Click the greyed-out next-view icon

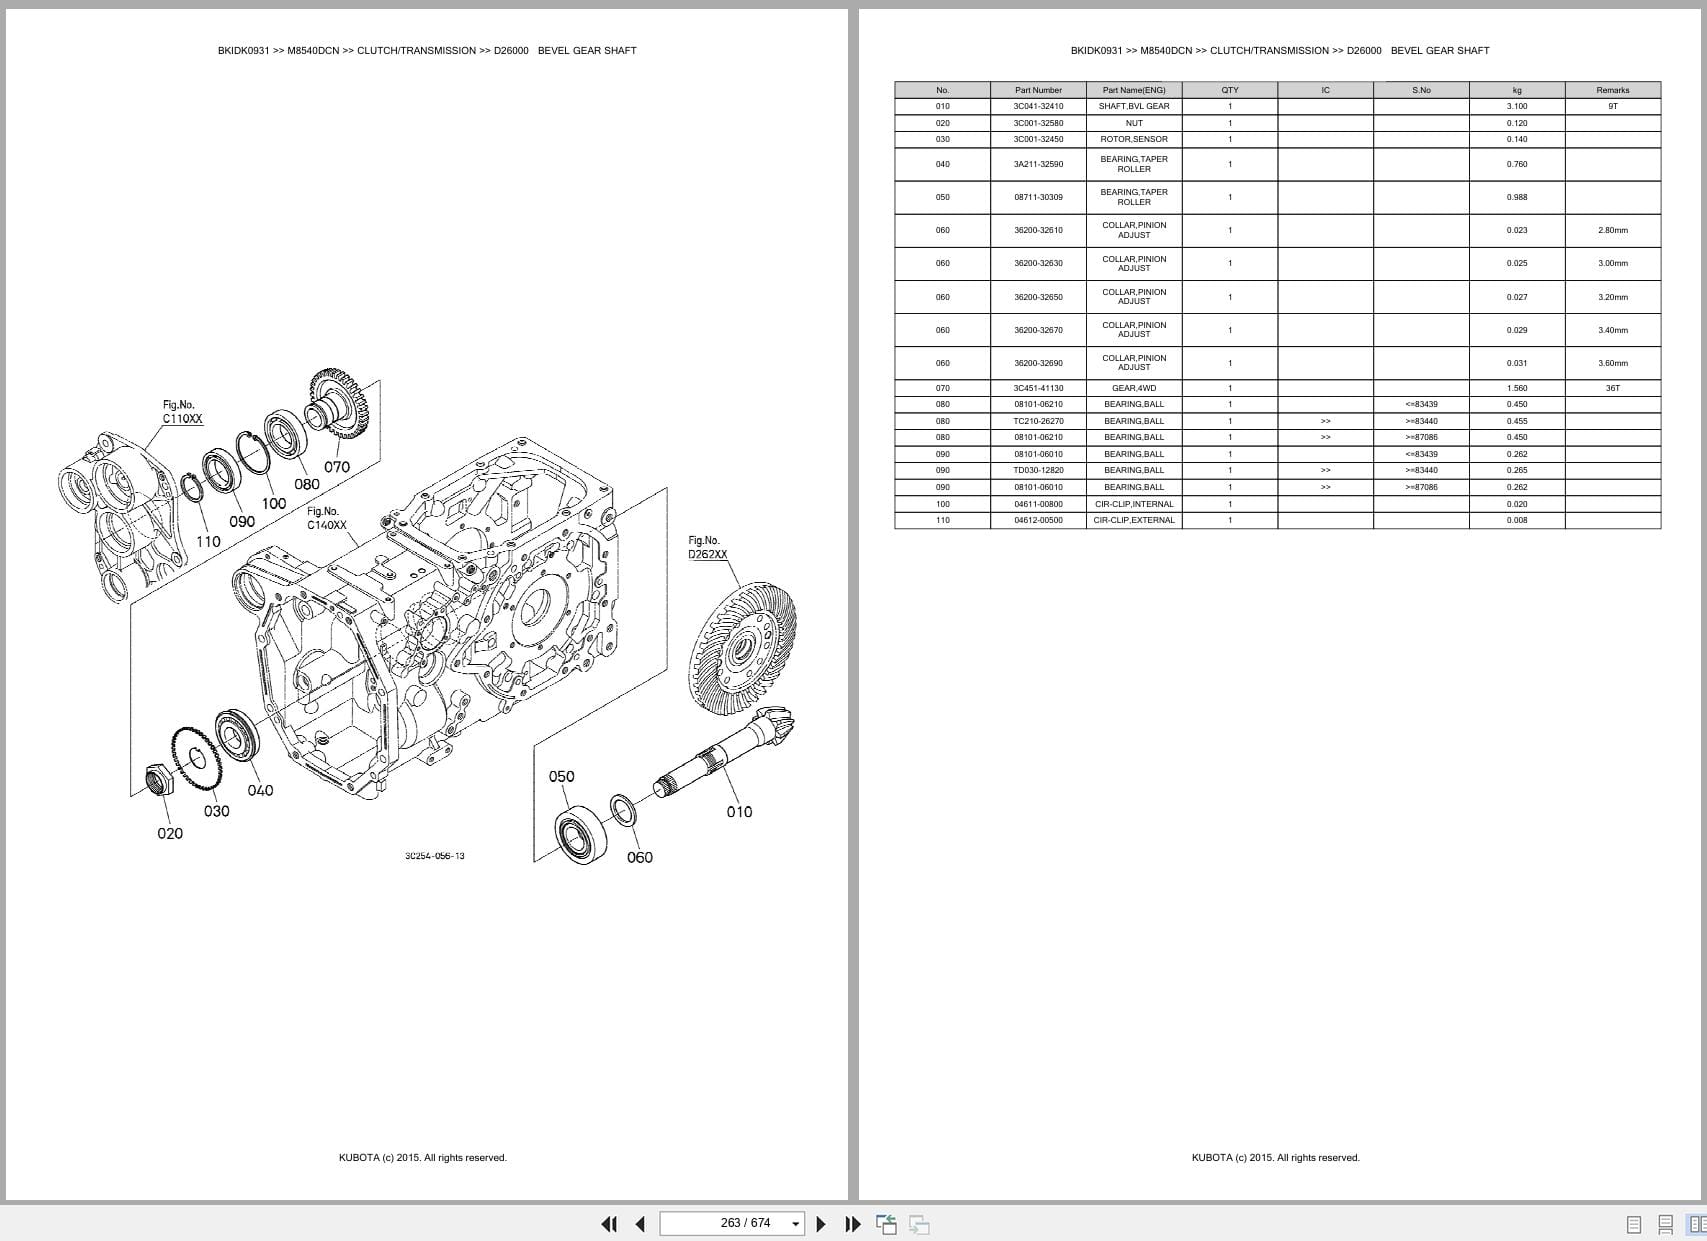(x=919, y=1224)
